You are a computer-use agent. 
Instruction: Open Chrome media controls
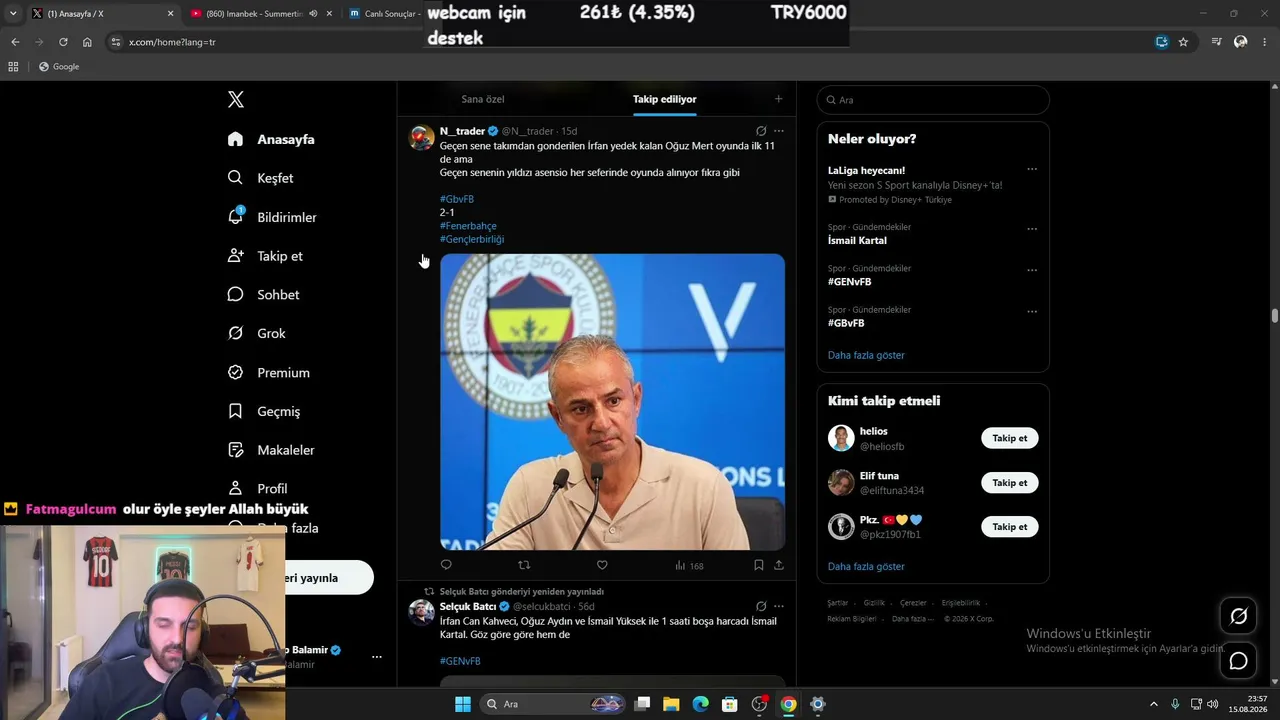pos(1216,42)
